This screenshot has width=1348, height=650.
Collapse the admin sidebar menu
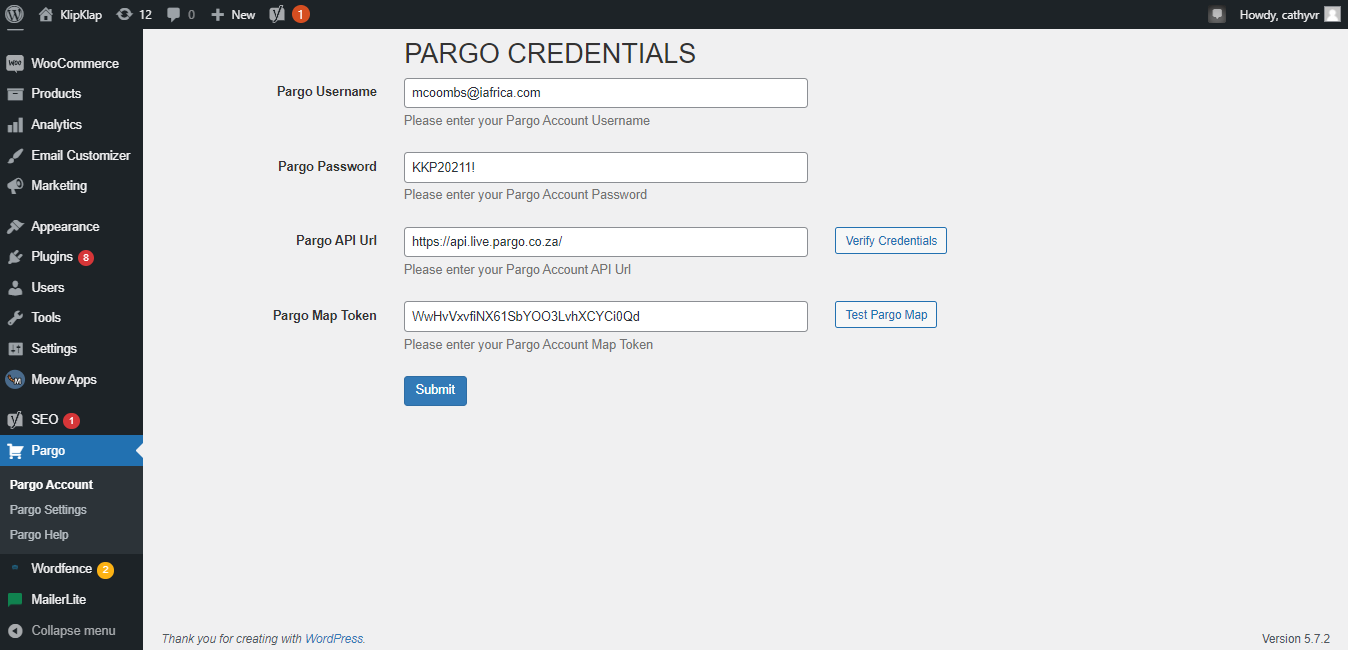click(70, 630)
